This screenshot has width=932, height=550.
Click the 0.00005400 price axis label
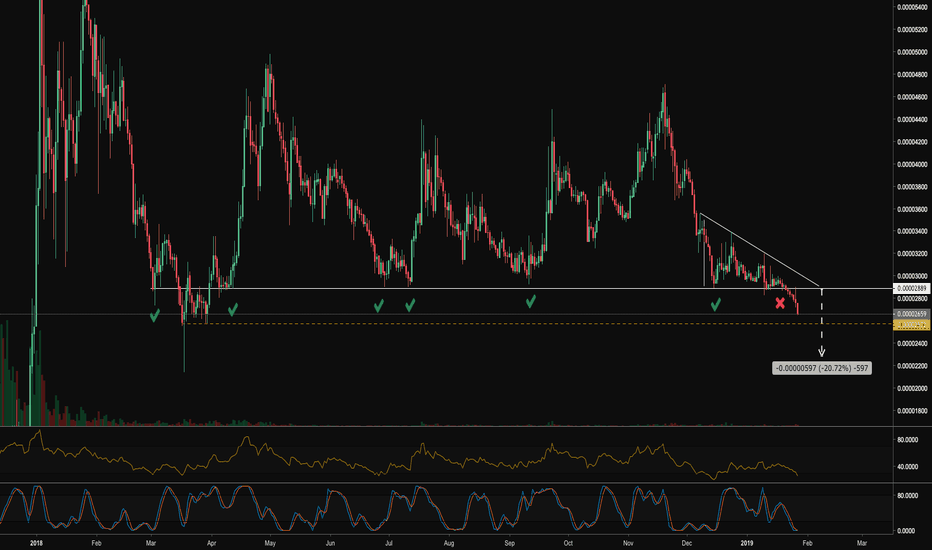tap(913, 7)
